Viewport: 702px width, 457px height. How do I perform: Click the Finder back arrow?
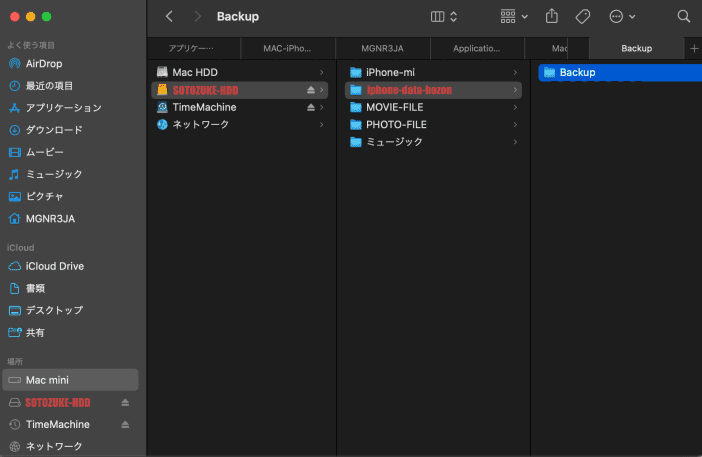tap(169, 17)
